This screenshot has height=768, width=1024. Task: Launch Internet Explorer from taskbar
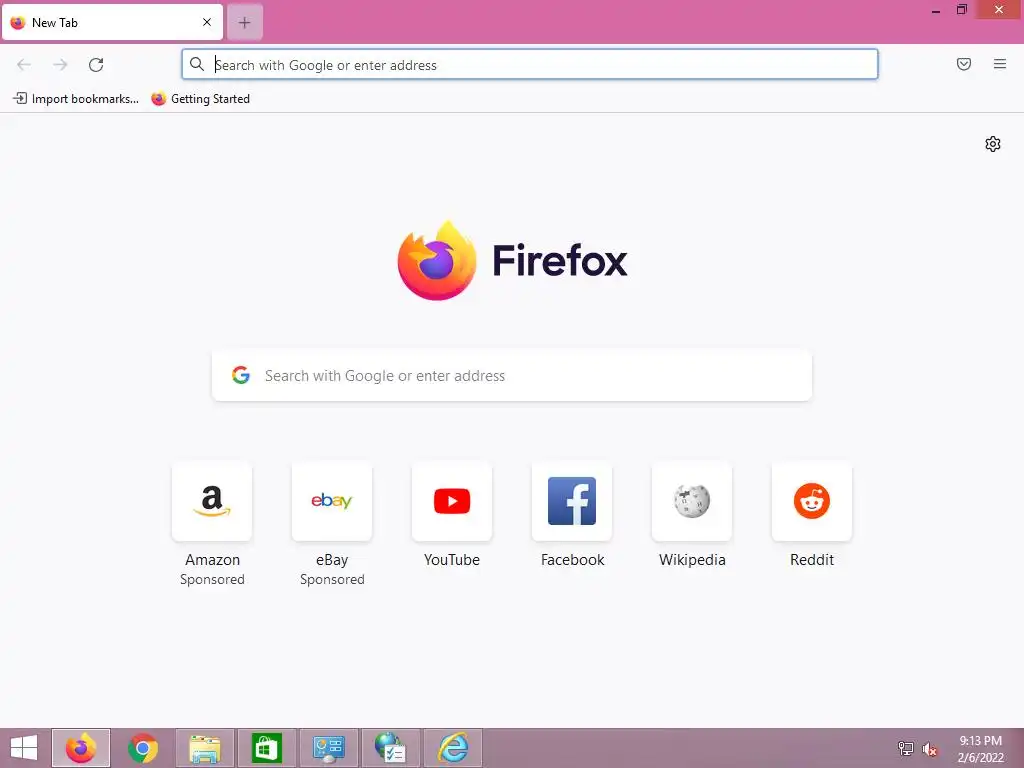[453, 748]
